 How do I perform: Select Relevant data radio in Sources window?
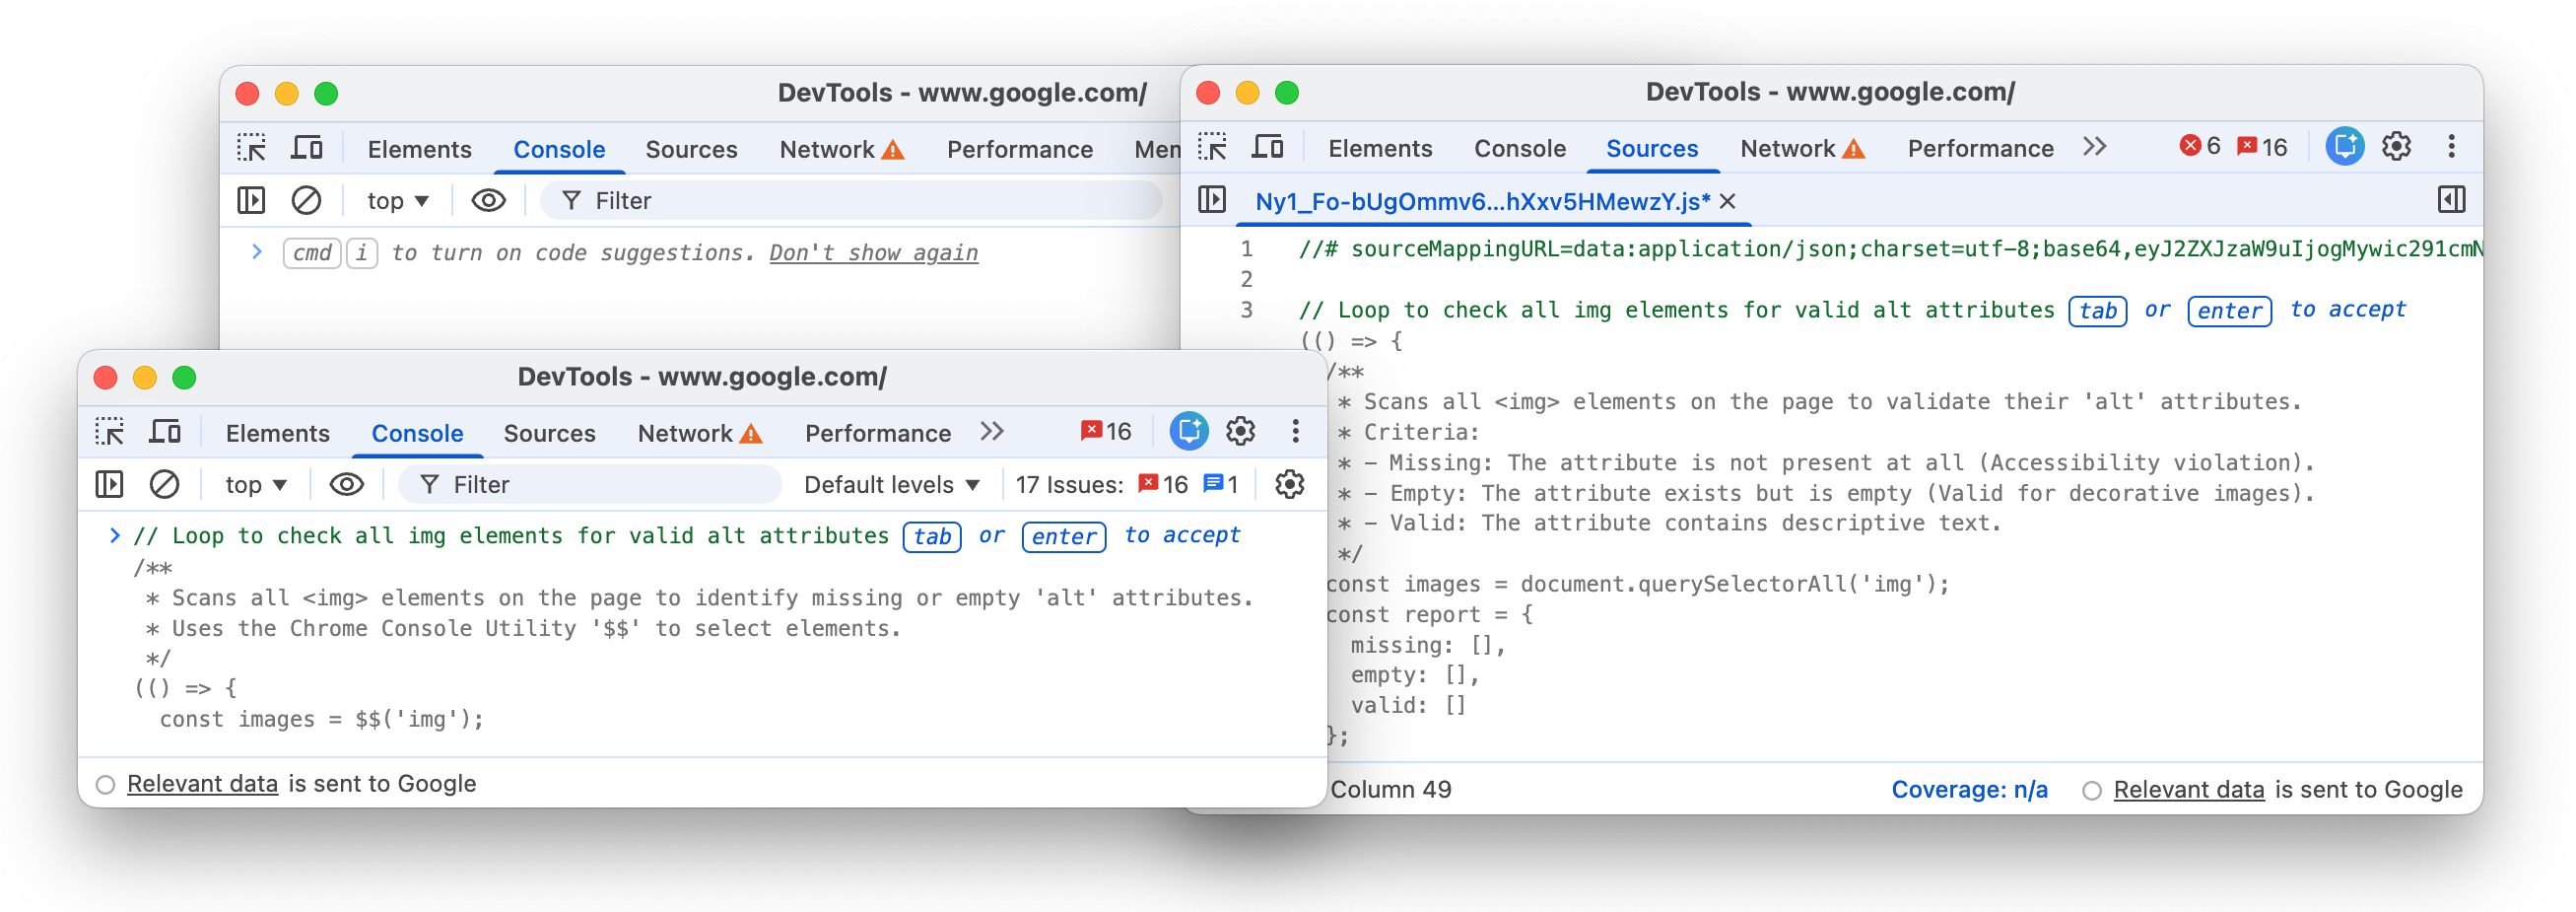pos(2091,789)
